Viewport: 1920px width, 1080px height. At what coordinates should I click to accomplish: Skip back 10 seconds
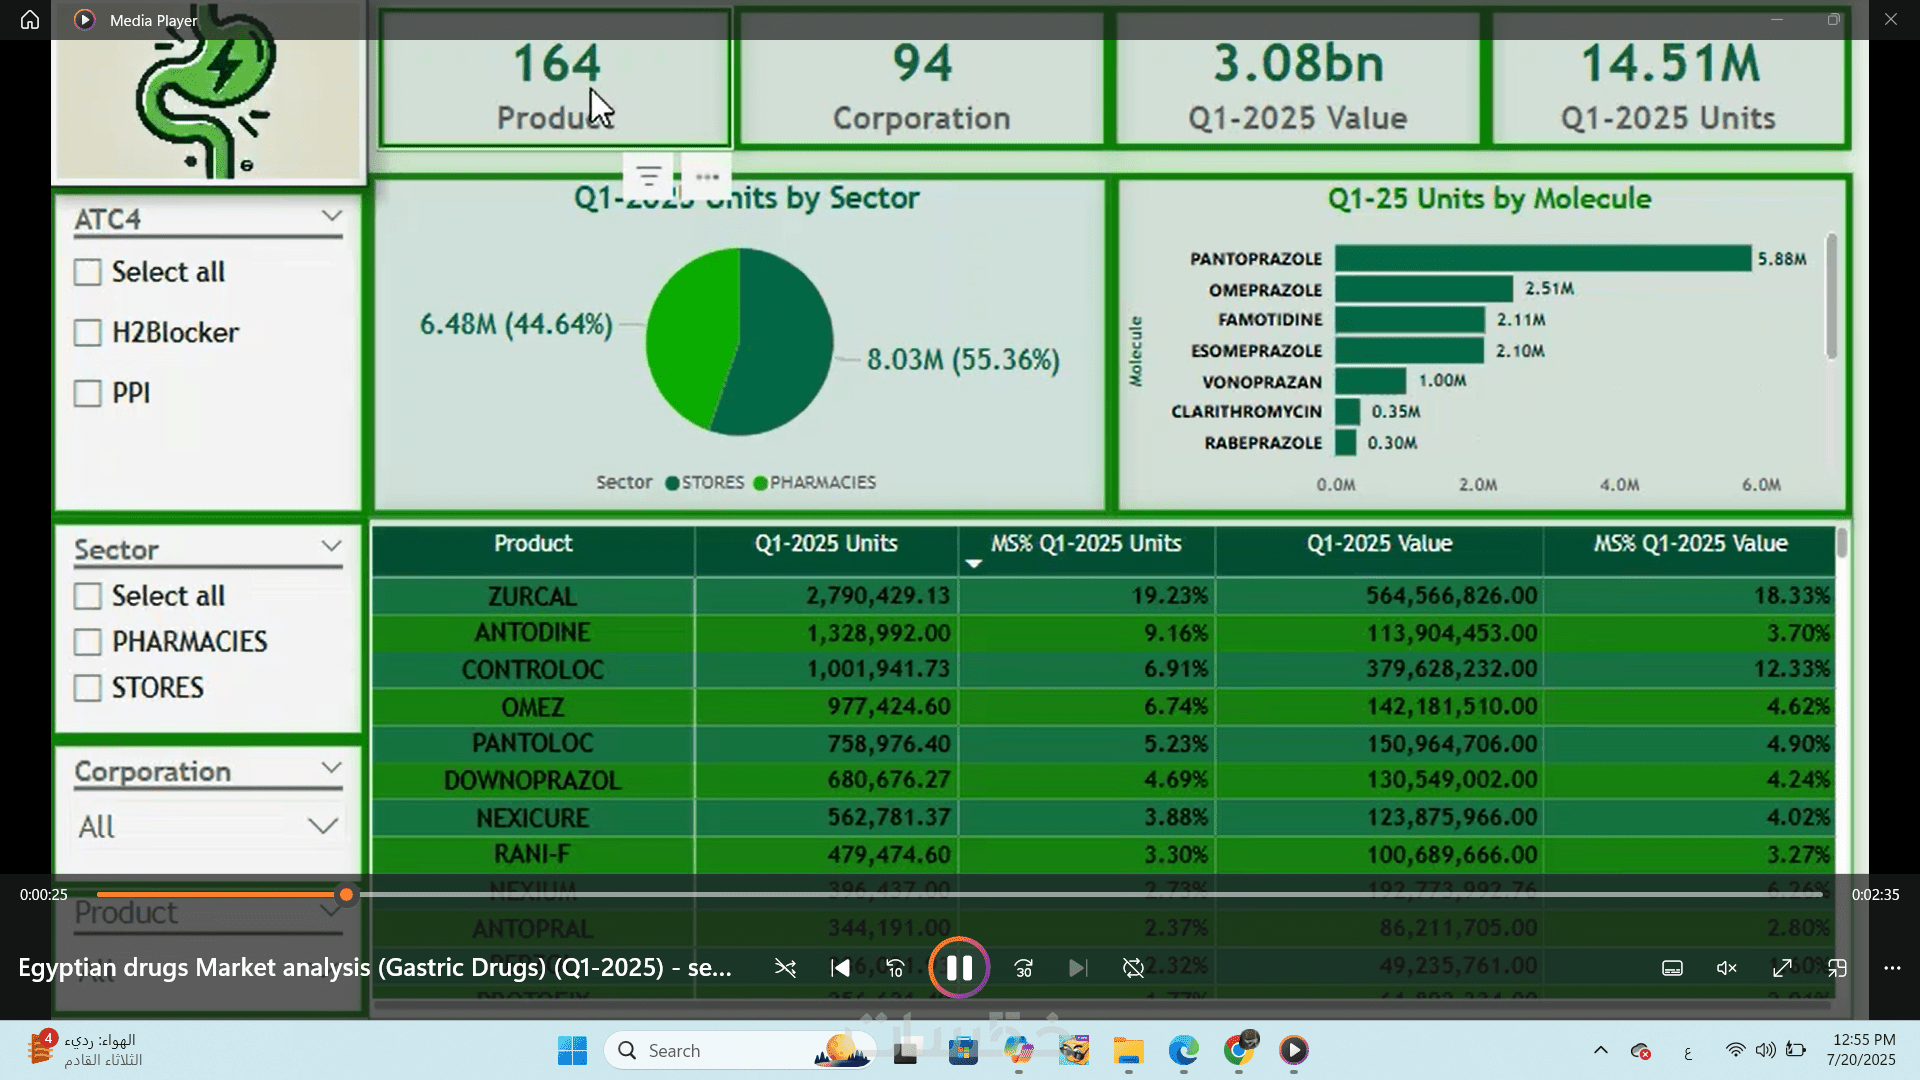895,968
